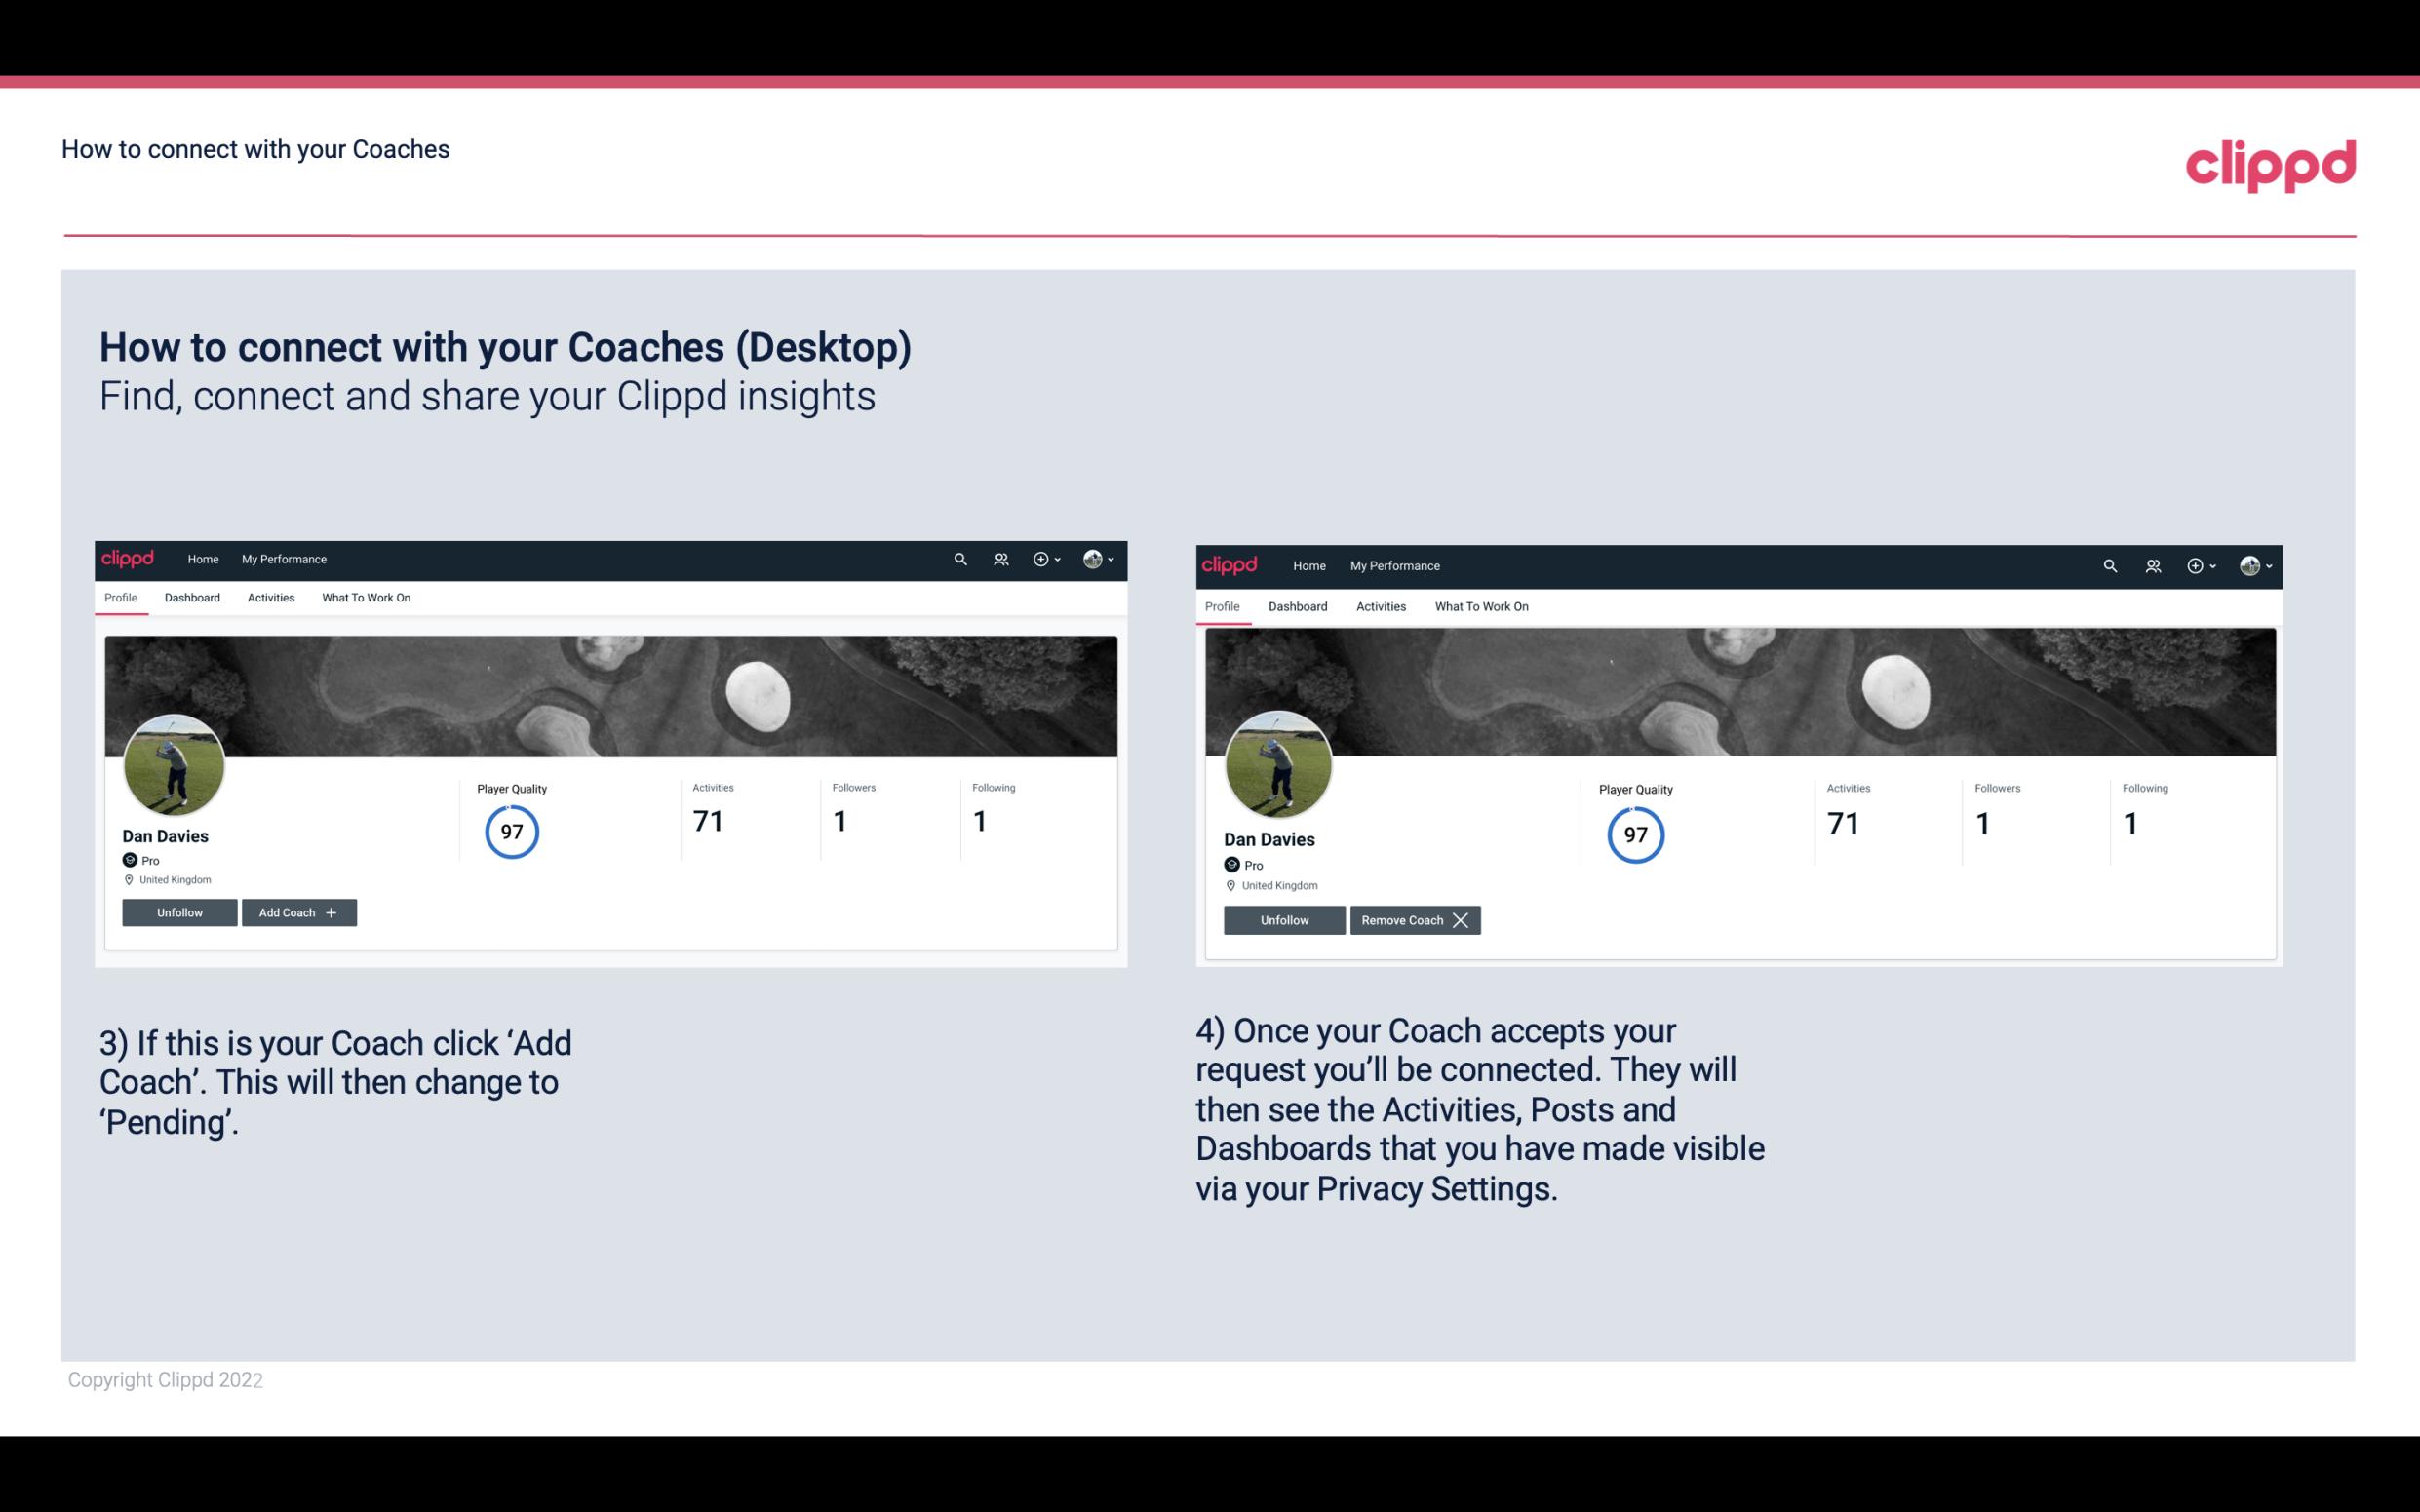Click 'Add Coach' button on left profile
The width and height of the screenshot is (2420, 1512).
[298, 911]
